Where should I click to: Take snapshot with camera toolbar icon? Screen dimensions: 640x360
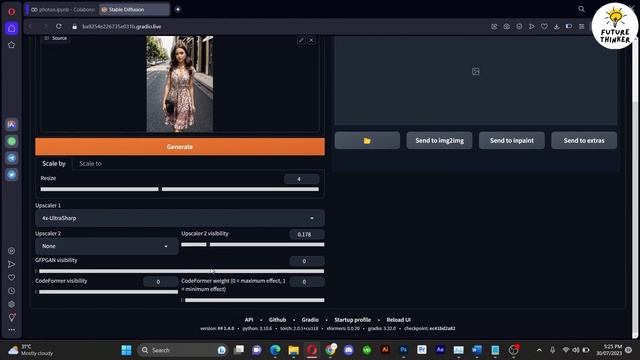tap(507, 26)
